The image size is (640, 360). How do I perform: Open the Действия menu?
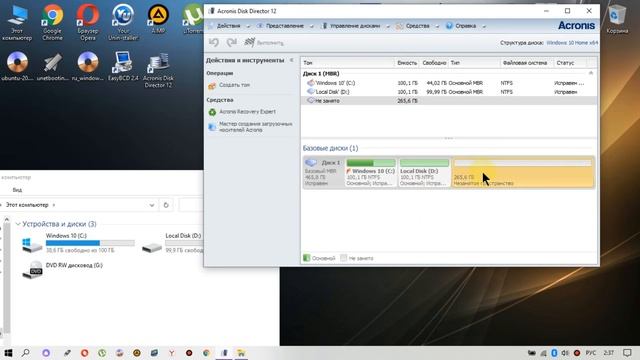229,26
